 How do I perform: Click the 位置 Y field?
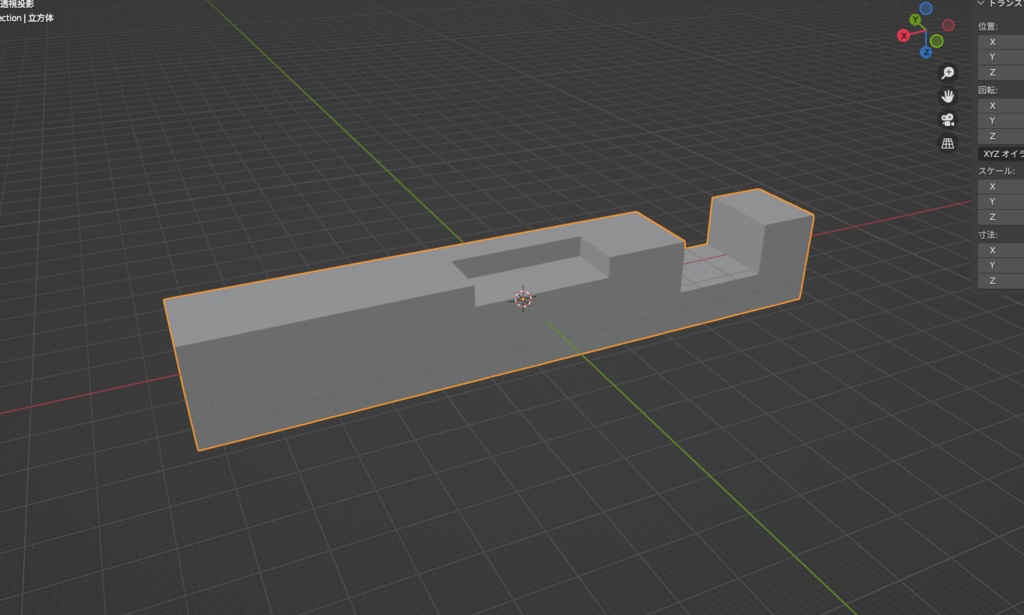click(1001, 57)
